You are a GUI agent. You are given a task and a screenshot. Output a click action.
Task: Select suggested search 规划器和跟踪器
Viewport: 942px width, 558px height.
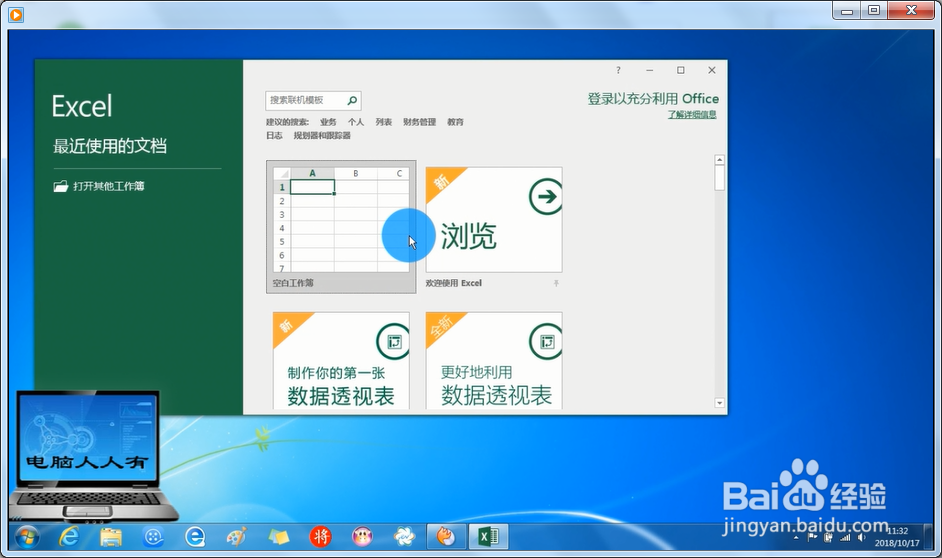pos(322,136)
